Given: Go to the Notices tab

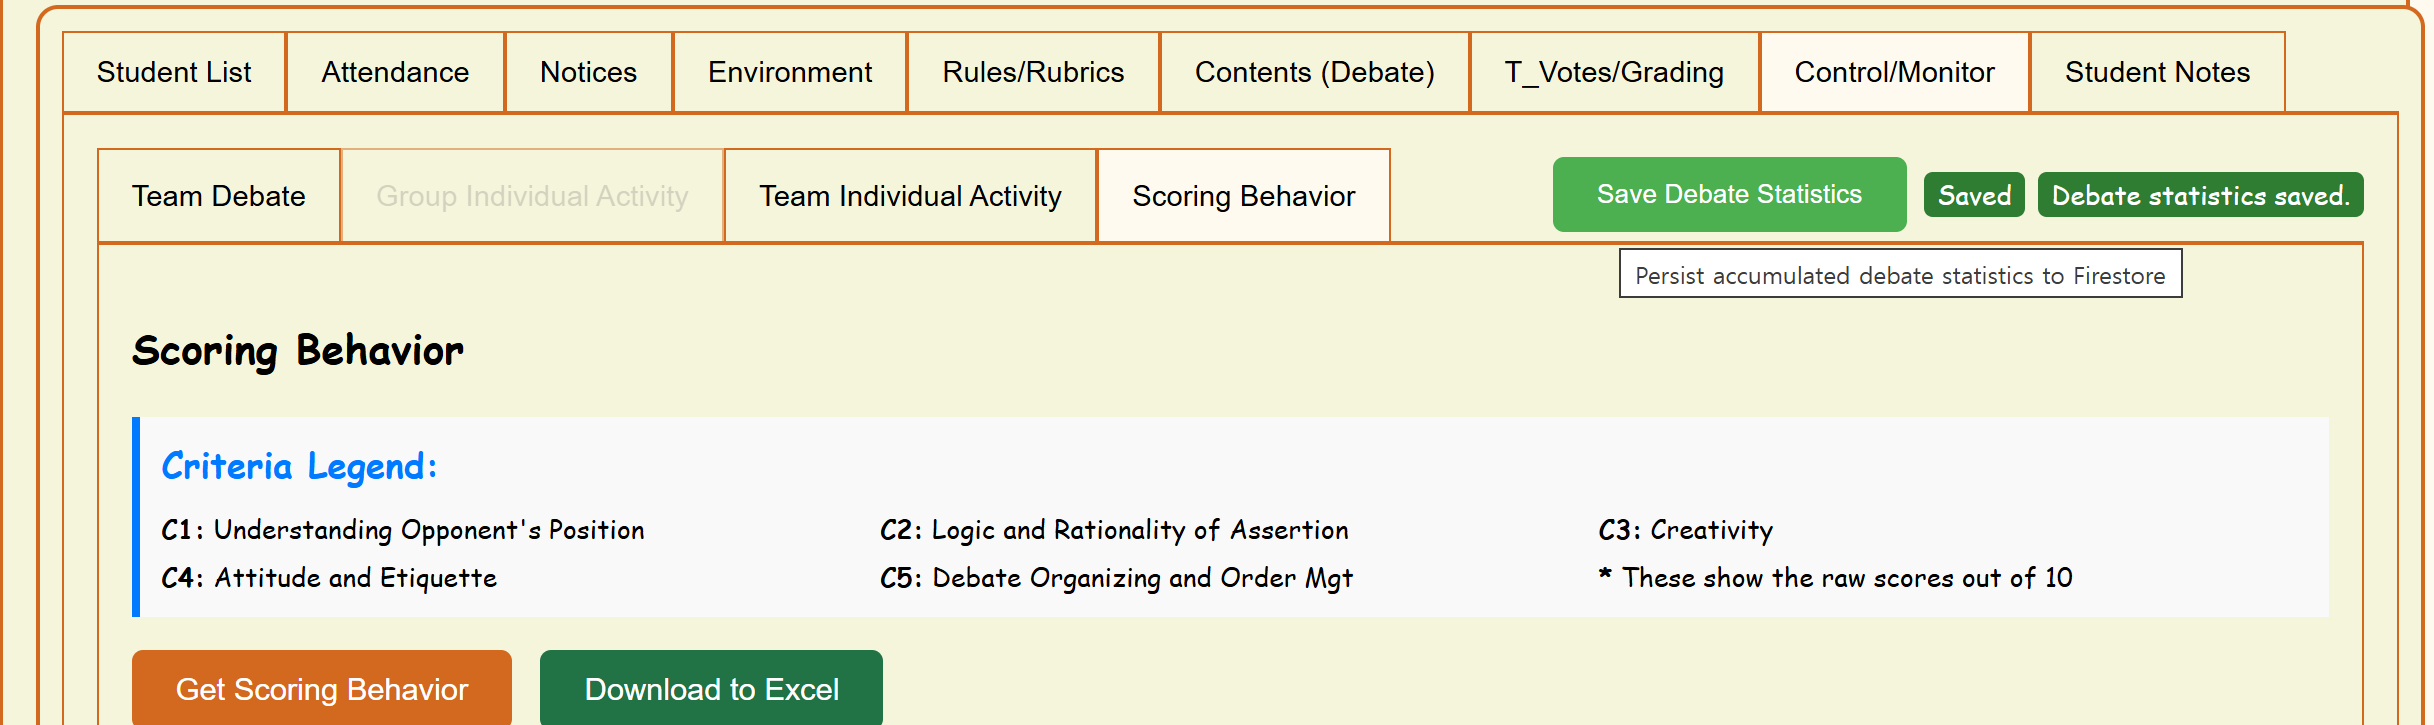Looking at the screenshot, I should [x=588, y=72].
